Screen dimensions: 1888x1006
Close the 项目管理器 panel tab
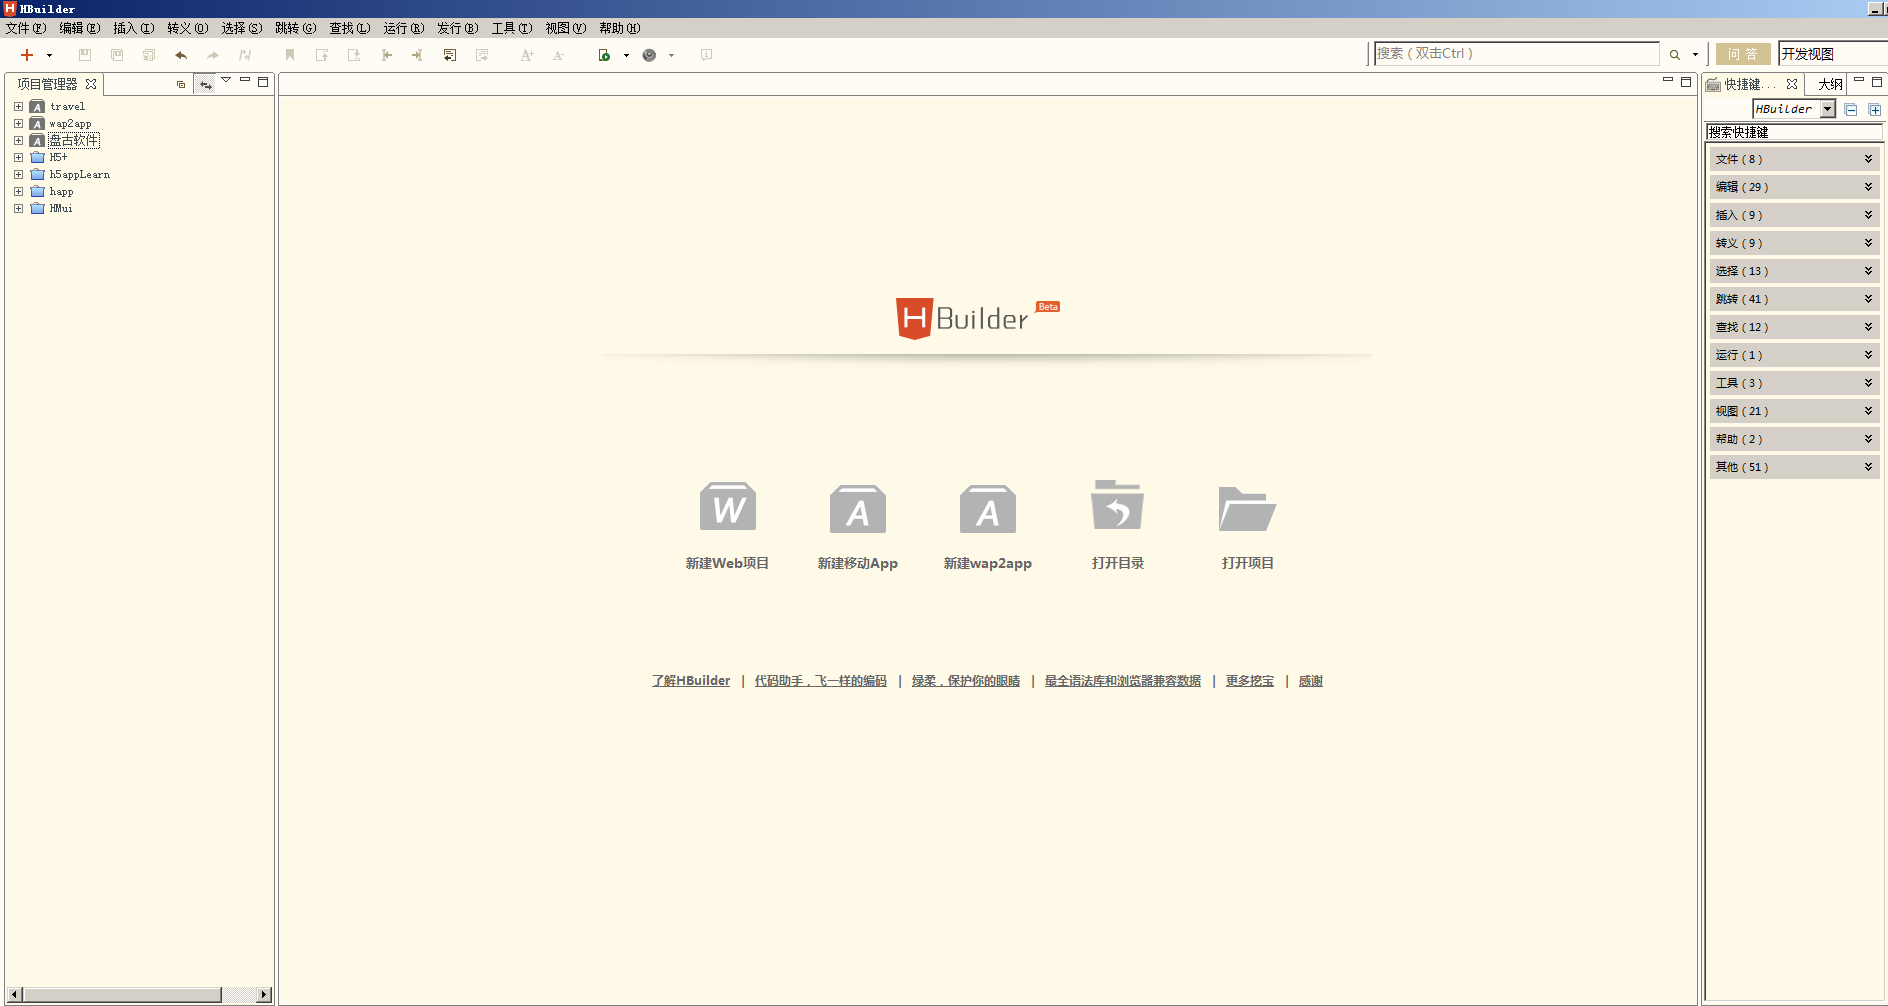pyautogui.click(x=91, y=84)
